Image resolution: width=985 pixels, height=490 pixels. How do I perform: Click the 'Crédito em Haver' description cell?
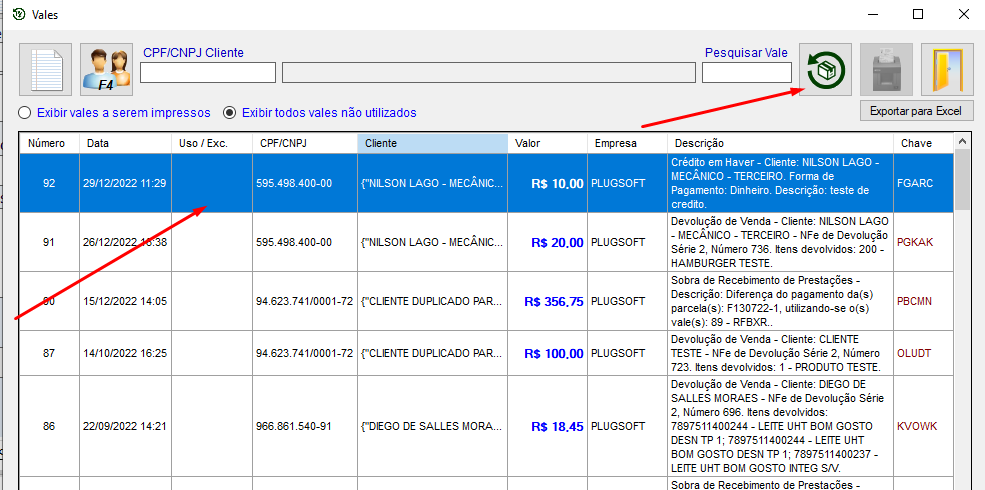(x=780, y=183)
